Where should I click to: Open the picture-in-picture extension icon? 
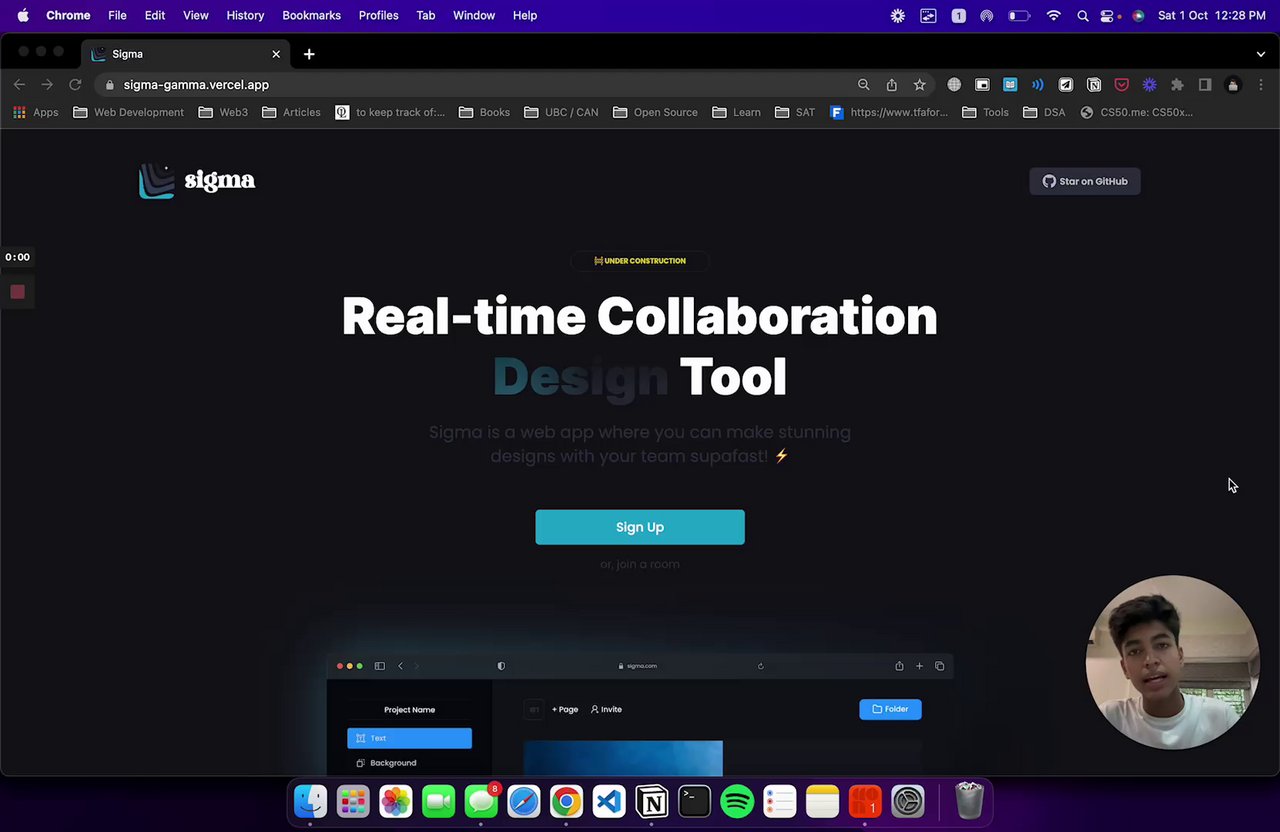pyautogui.click(x=982, y=85)
